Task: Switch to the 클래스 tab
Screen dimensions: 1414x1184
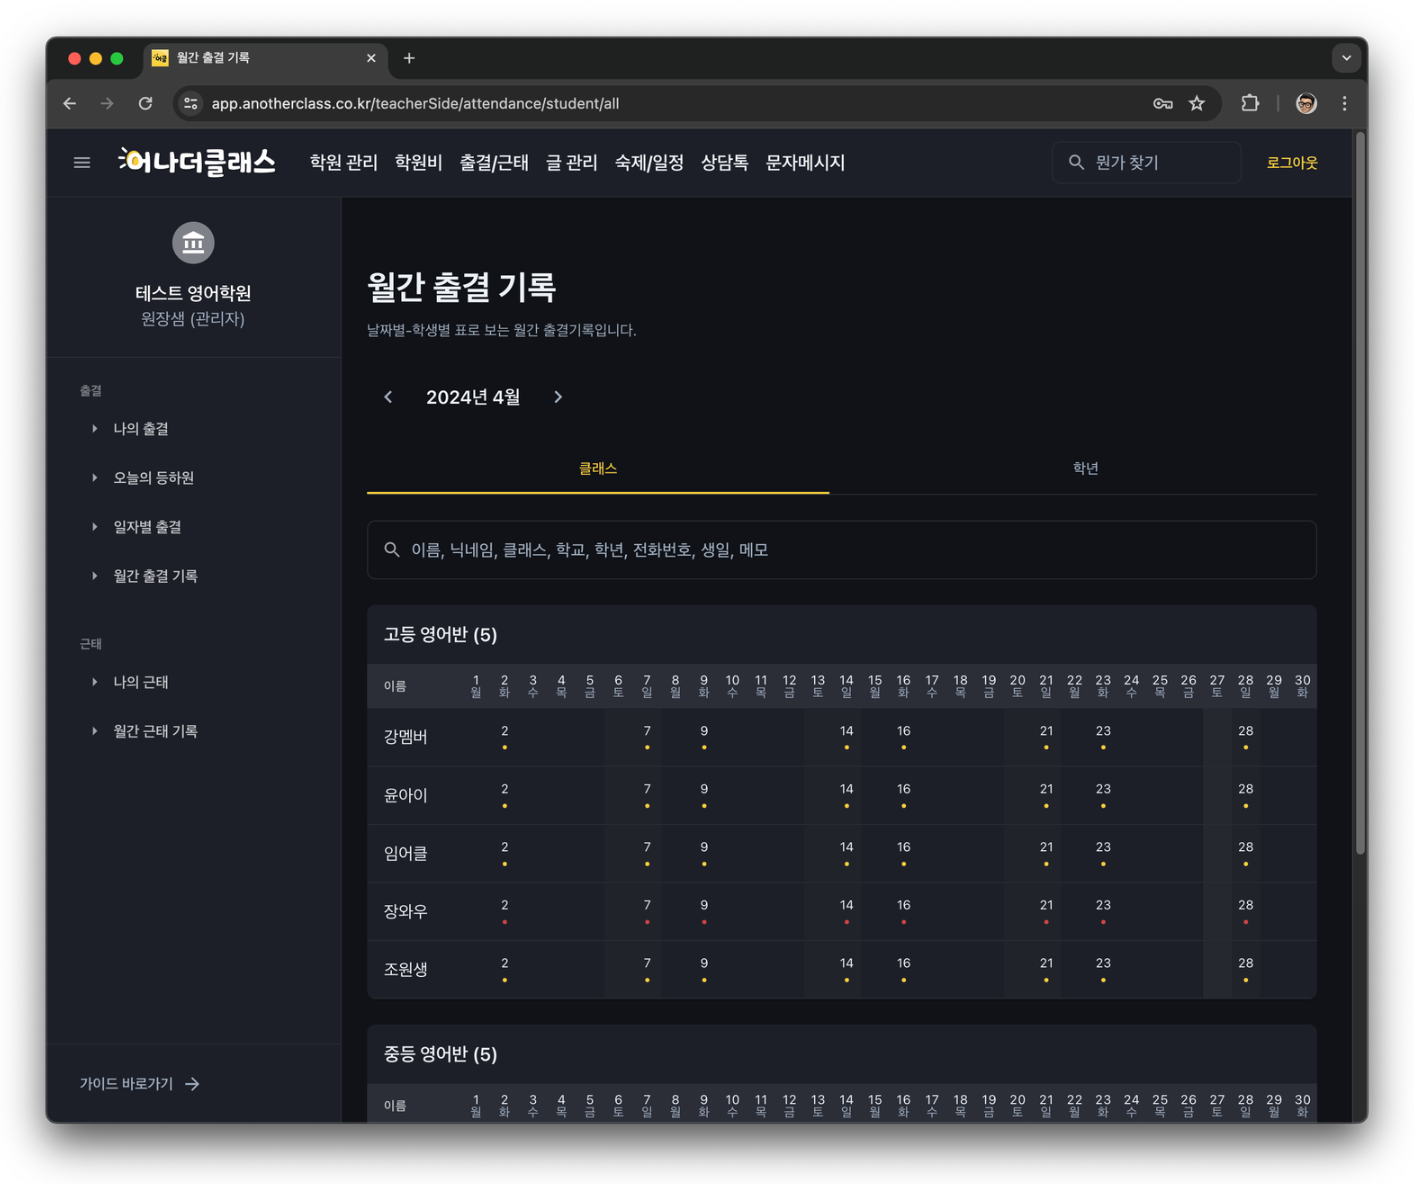Action: point(598,468)
